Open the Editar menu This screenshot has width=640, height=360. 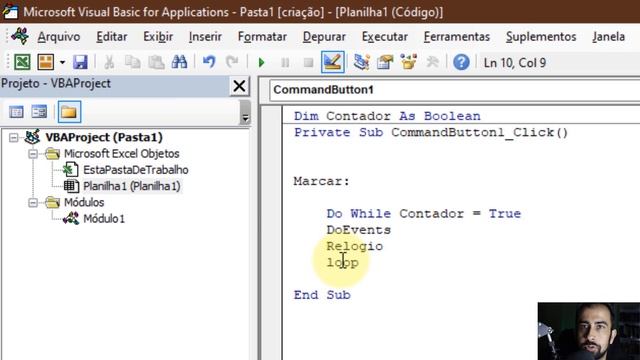111,37
